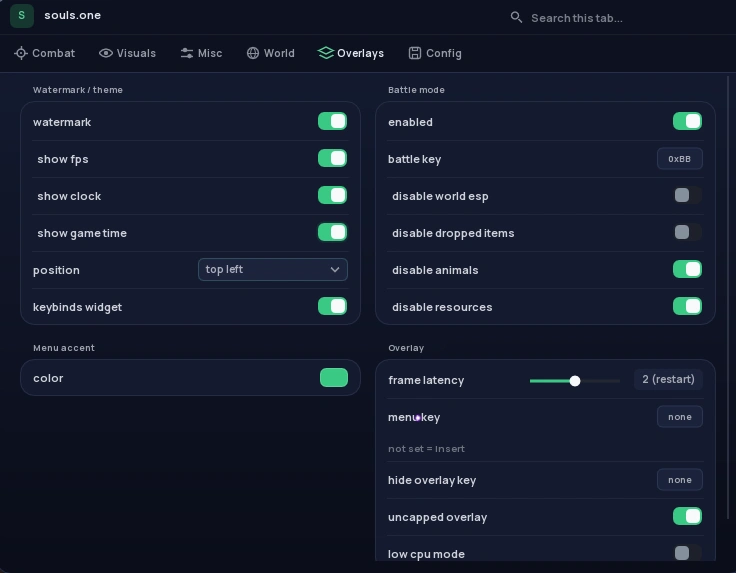
Task: Toggle disable animals off
Action: click(687, 269)
